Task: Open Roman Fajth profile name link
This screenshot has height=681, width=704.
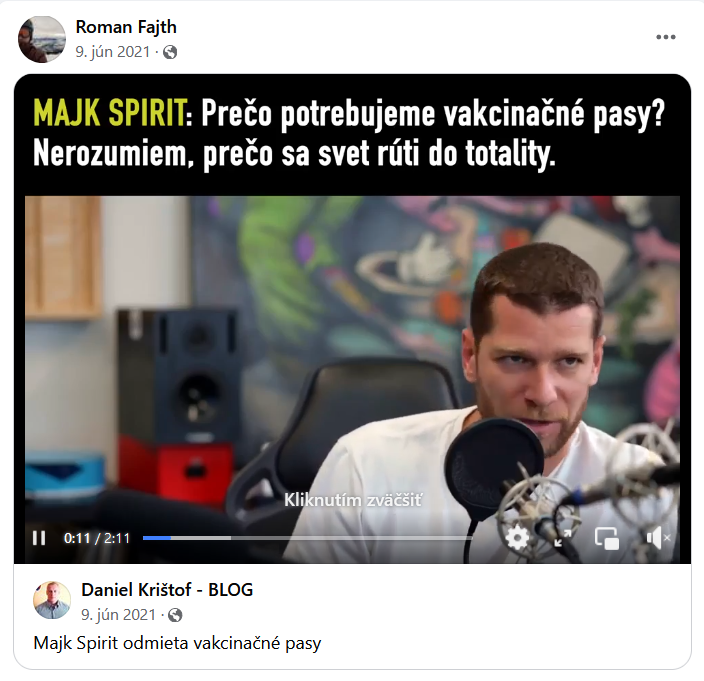Action: click(x=126, y=27)
